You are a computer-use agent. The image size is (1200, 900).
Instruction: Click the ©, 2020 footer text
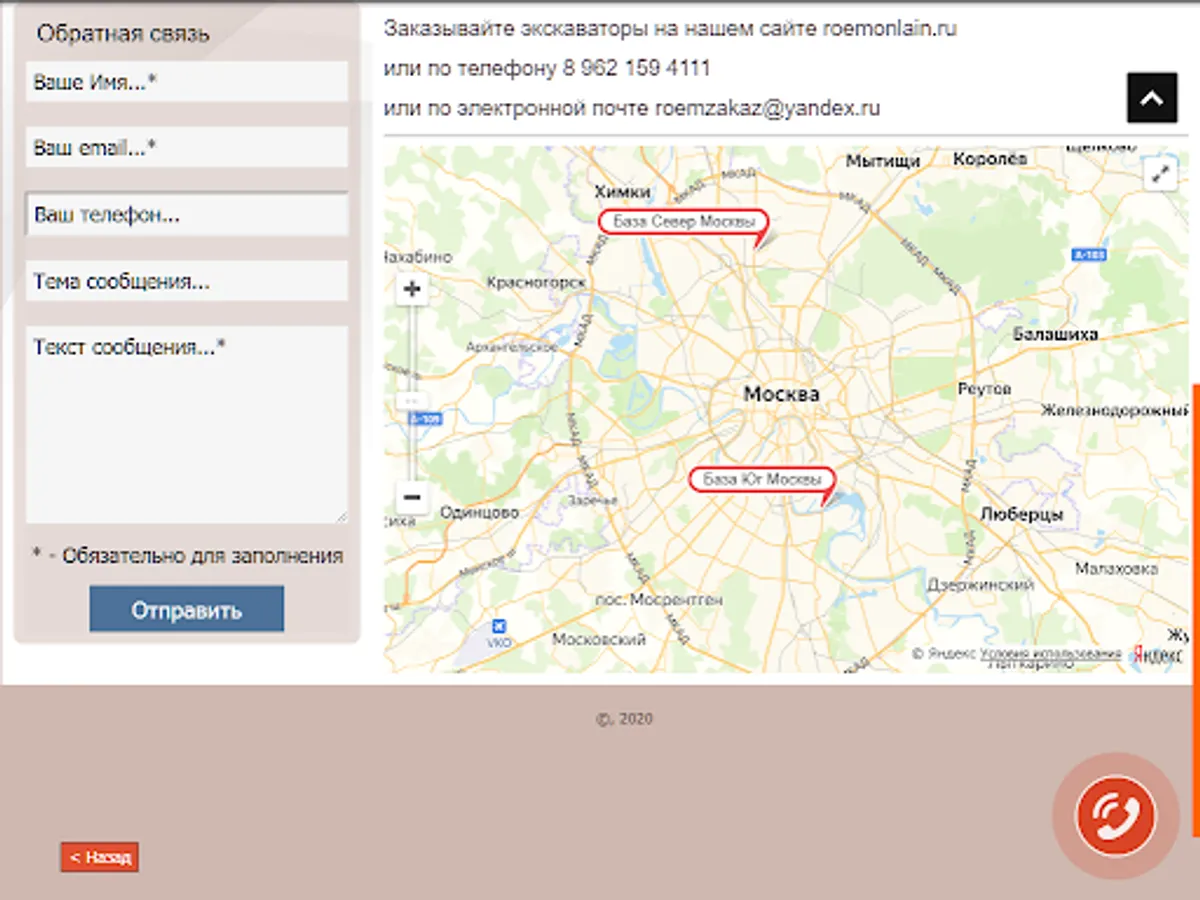(x=624, y=719)
